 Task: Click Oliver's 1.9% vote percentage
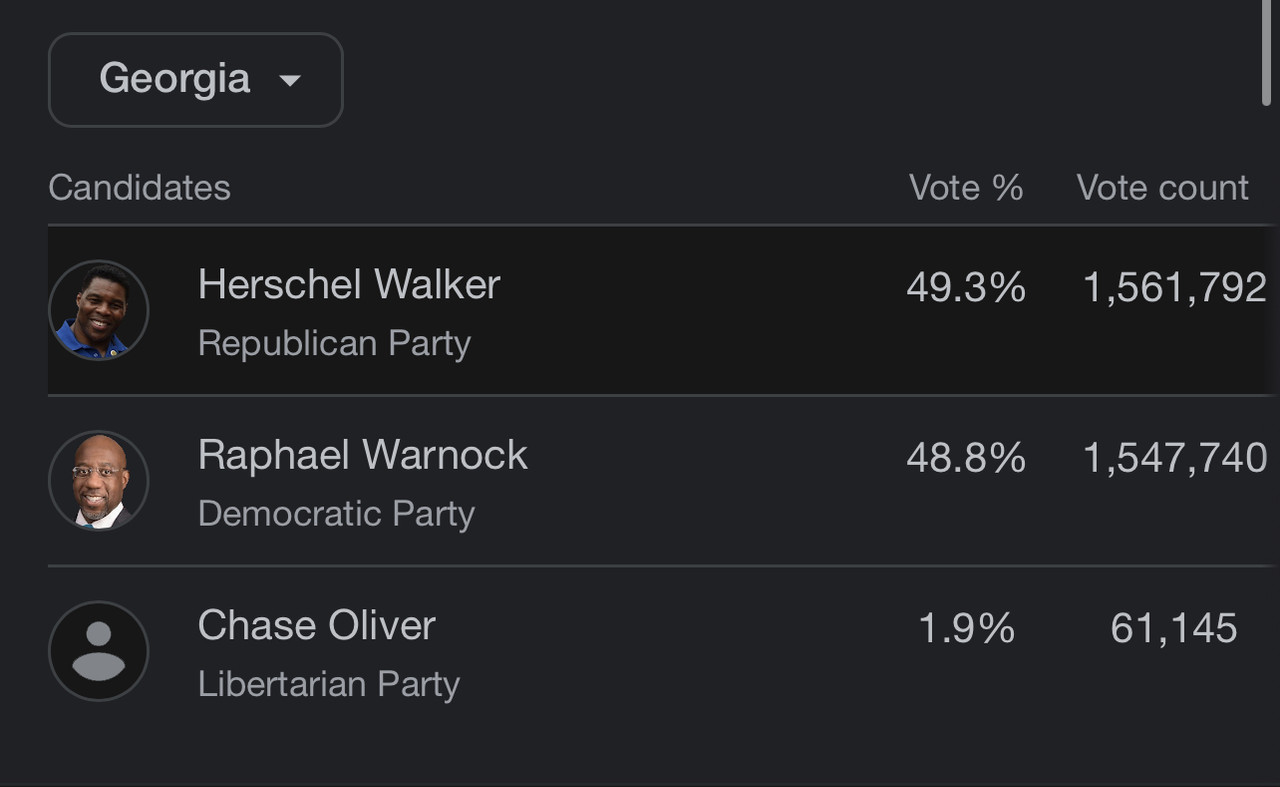[x=966, y=629]
